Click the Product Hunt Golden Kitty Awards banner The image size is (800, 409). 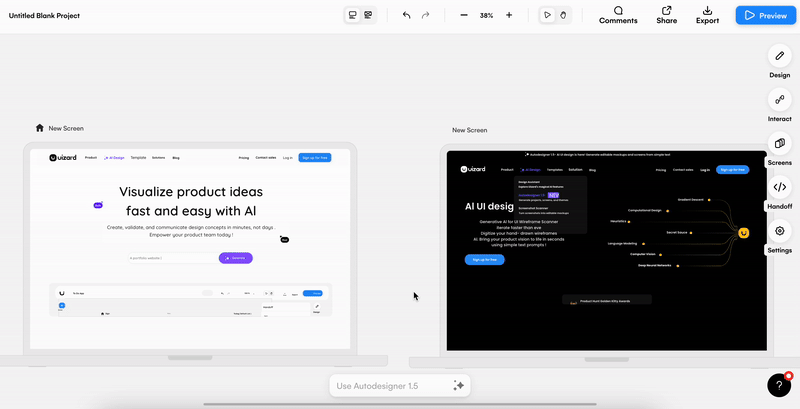click(607, 300)
